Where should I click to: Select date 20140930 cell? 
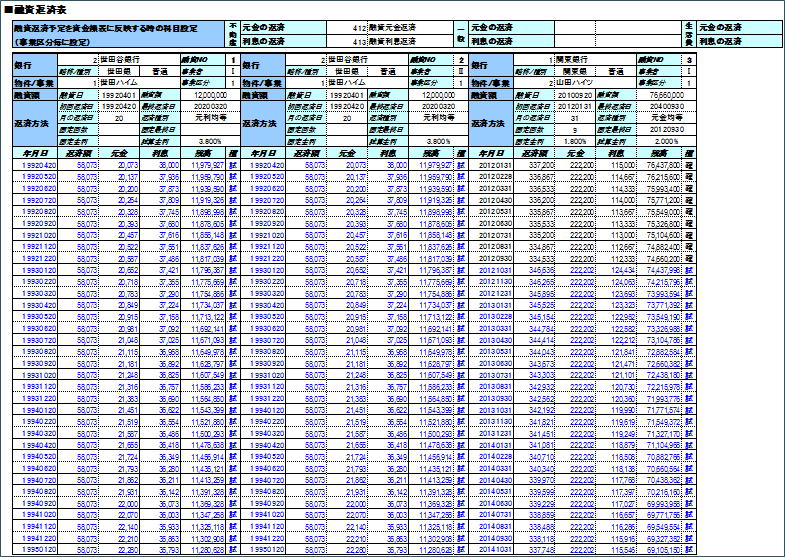tap(492, 539)
